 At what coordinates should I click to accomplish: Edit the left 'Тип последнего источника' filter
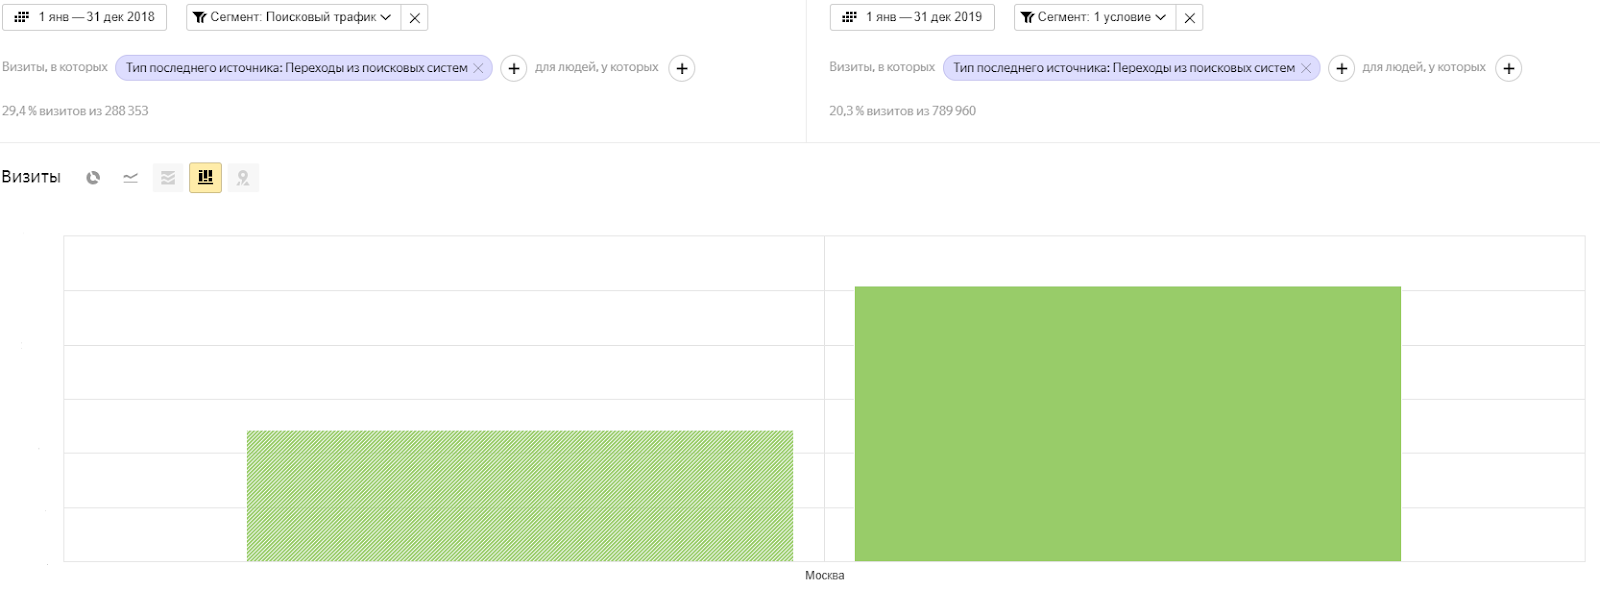click(x=296, y=68)
